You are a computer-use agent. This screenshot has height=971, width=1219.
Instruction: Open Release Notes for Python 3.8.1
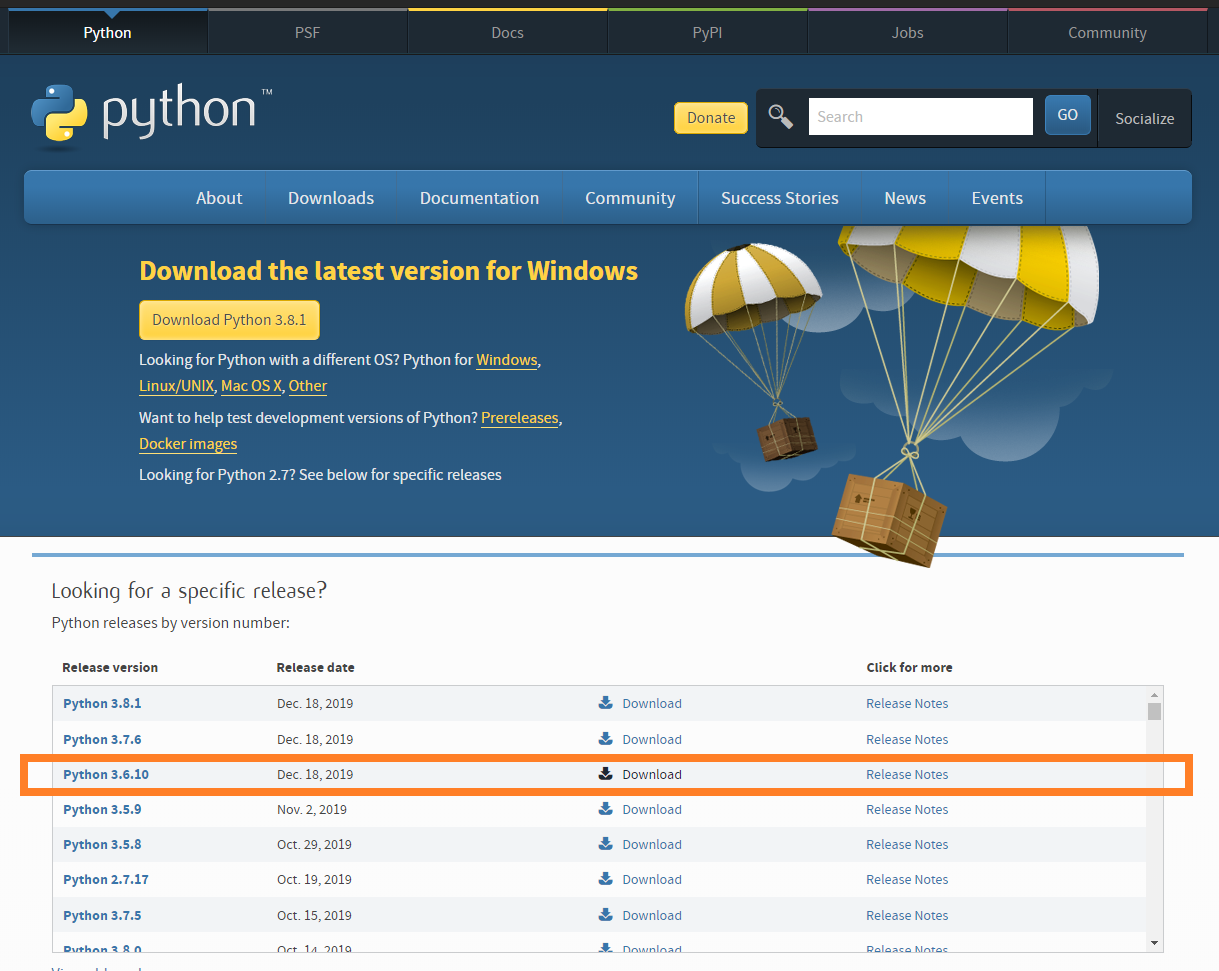[907, 703]
